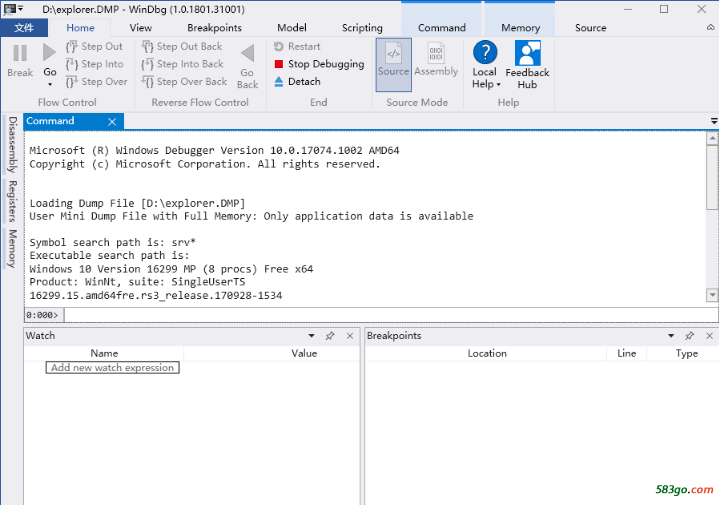Click the Go Back arrow icon
The width and height of the screenshot is (719, 505).
click(248, 53)
